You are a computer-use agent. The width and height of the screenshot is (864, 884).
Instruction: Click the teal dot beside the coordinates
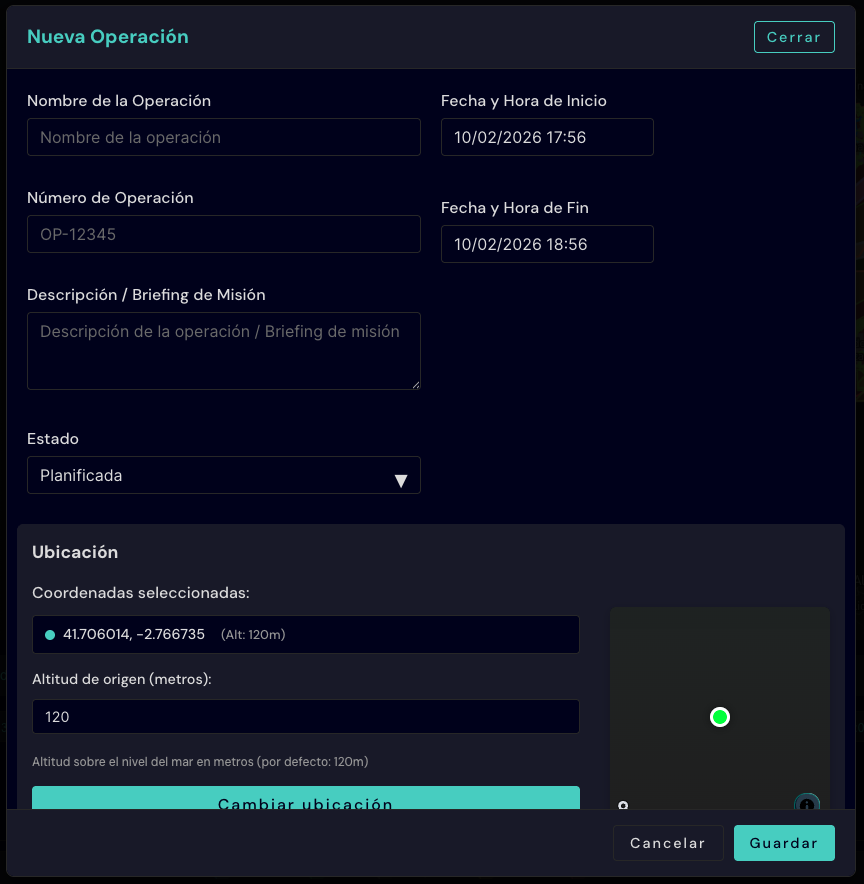(x=50, y=635)
